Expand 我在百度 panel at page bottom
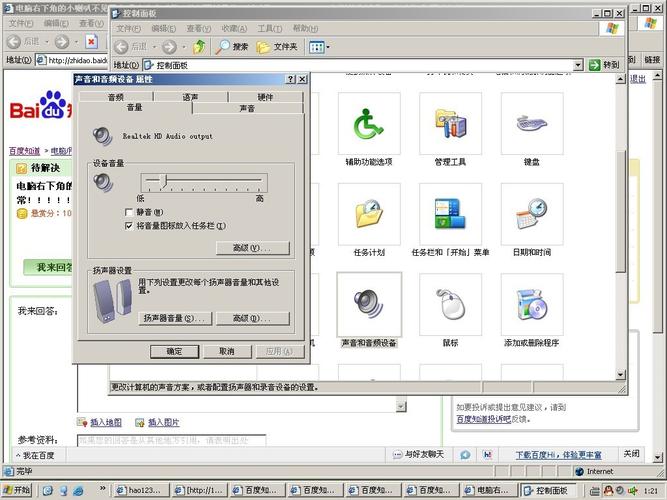Viewport: 667px width, 500px height. (35, 455)
